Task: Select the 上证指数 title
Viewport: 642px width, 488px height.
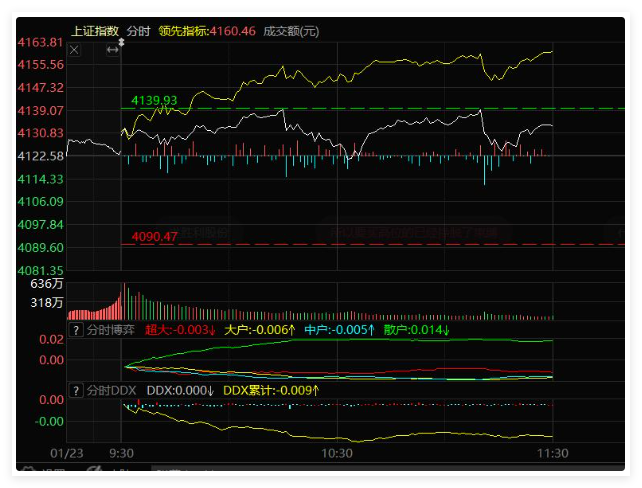Action: (95, 31)
